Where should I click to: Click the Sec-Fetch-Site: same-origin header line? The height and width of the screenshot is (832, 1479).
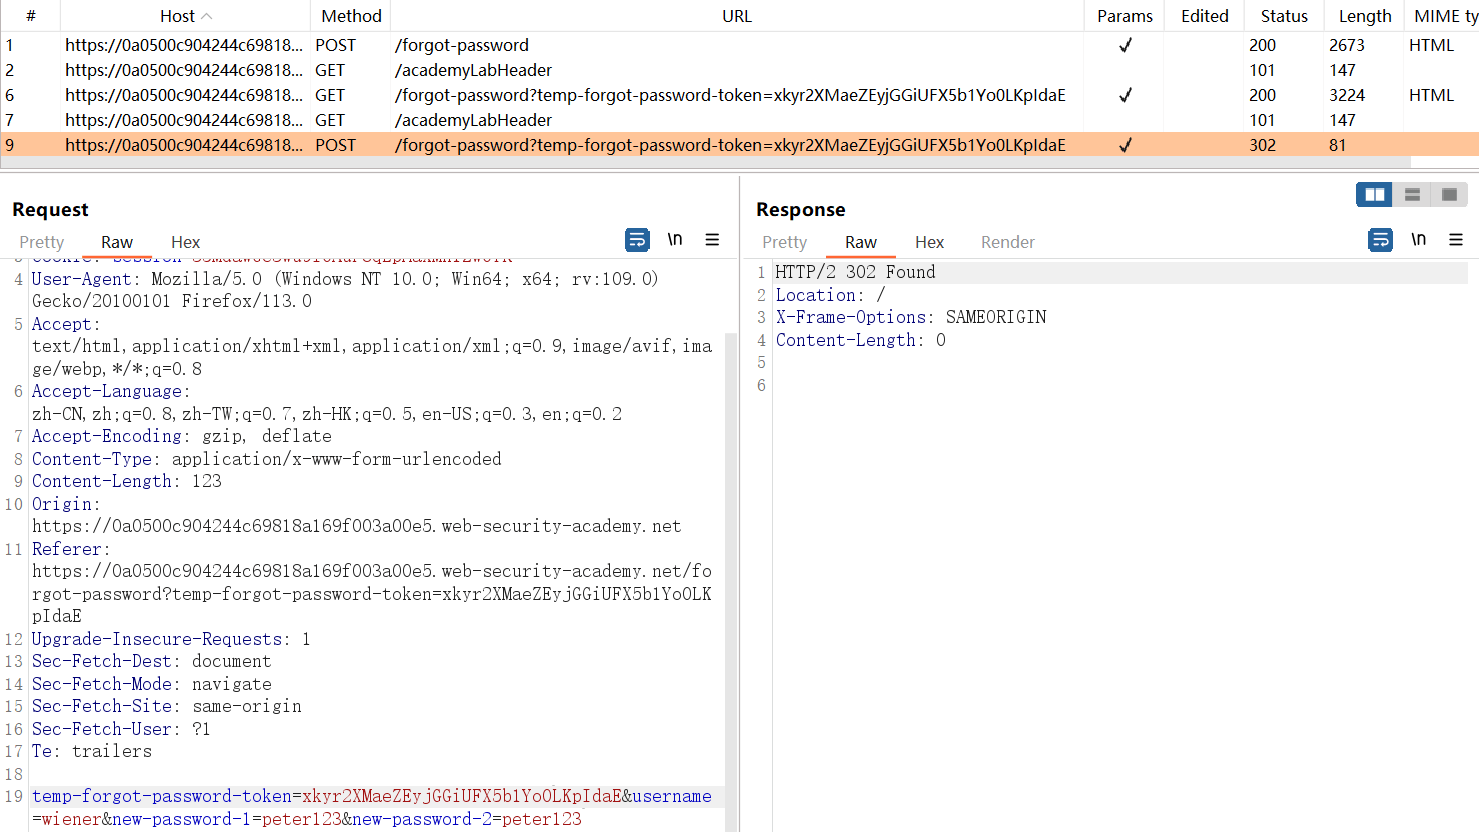pyautogui.click(x=167, y=706)
